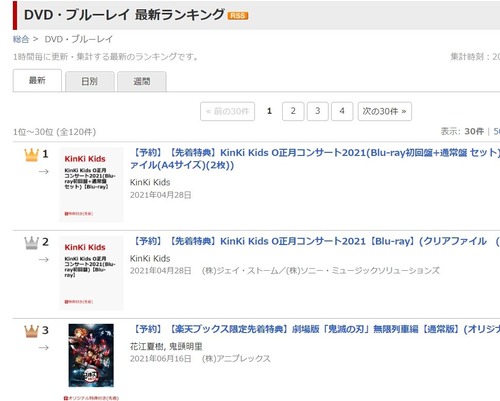Click 次の30件 next page button
The width and height of the screenshot is (500, 401).
click(385, 111)
